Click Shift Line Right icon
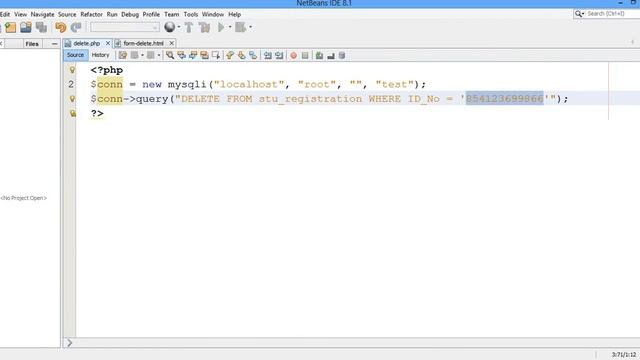640x360 pixels. point(279,55)
